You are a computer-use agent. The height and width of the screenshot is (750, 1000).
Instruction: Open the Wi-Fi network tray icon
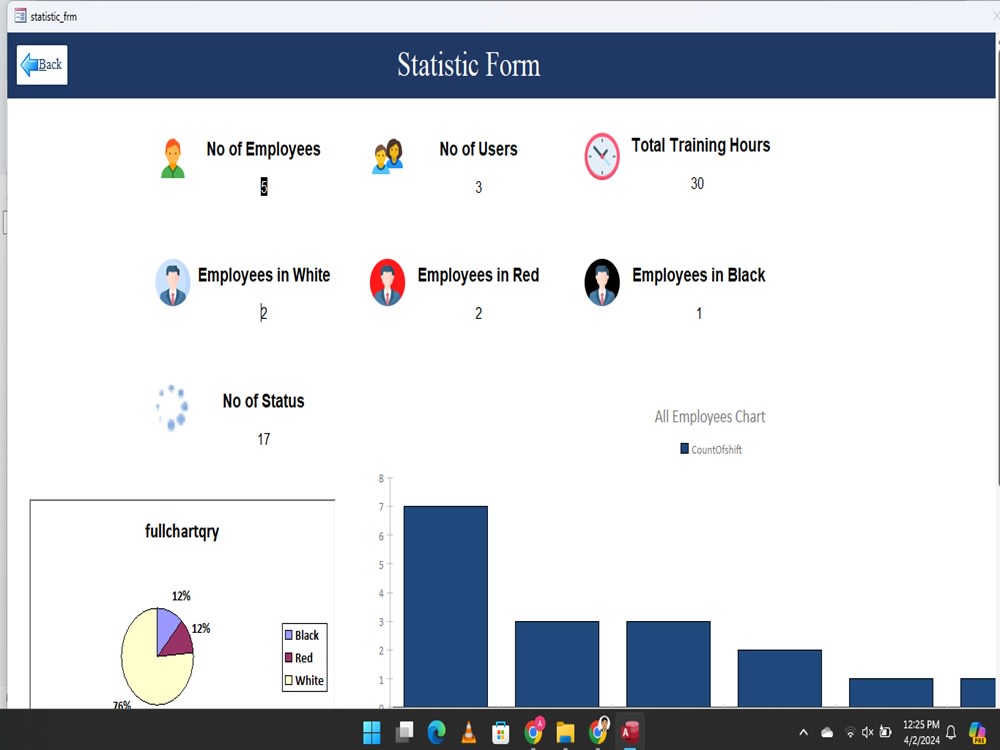[850, 732]
